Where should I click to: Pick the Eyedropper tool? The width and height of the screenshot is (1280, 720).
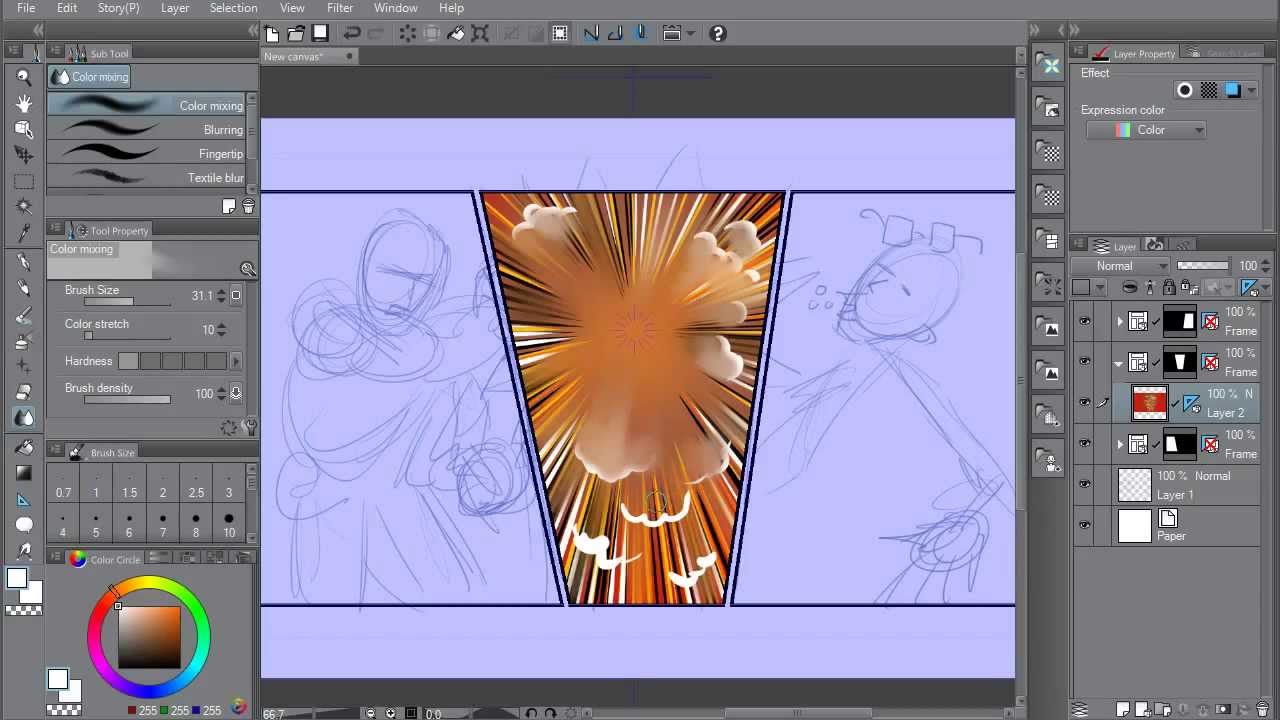[23, 233]
